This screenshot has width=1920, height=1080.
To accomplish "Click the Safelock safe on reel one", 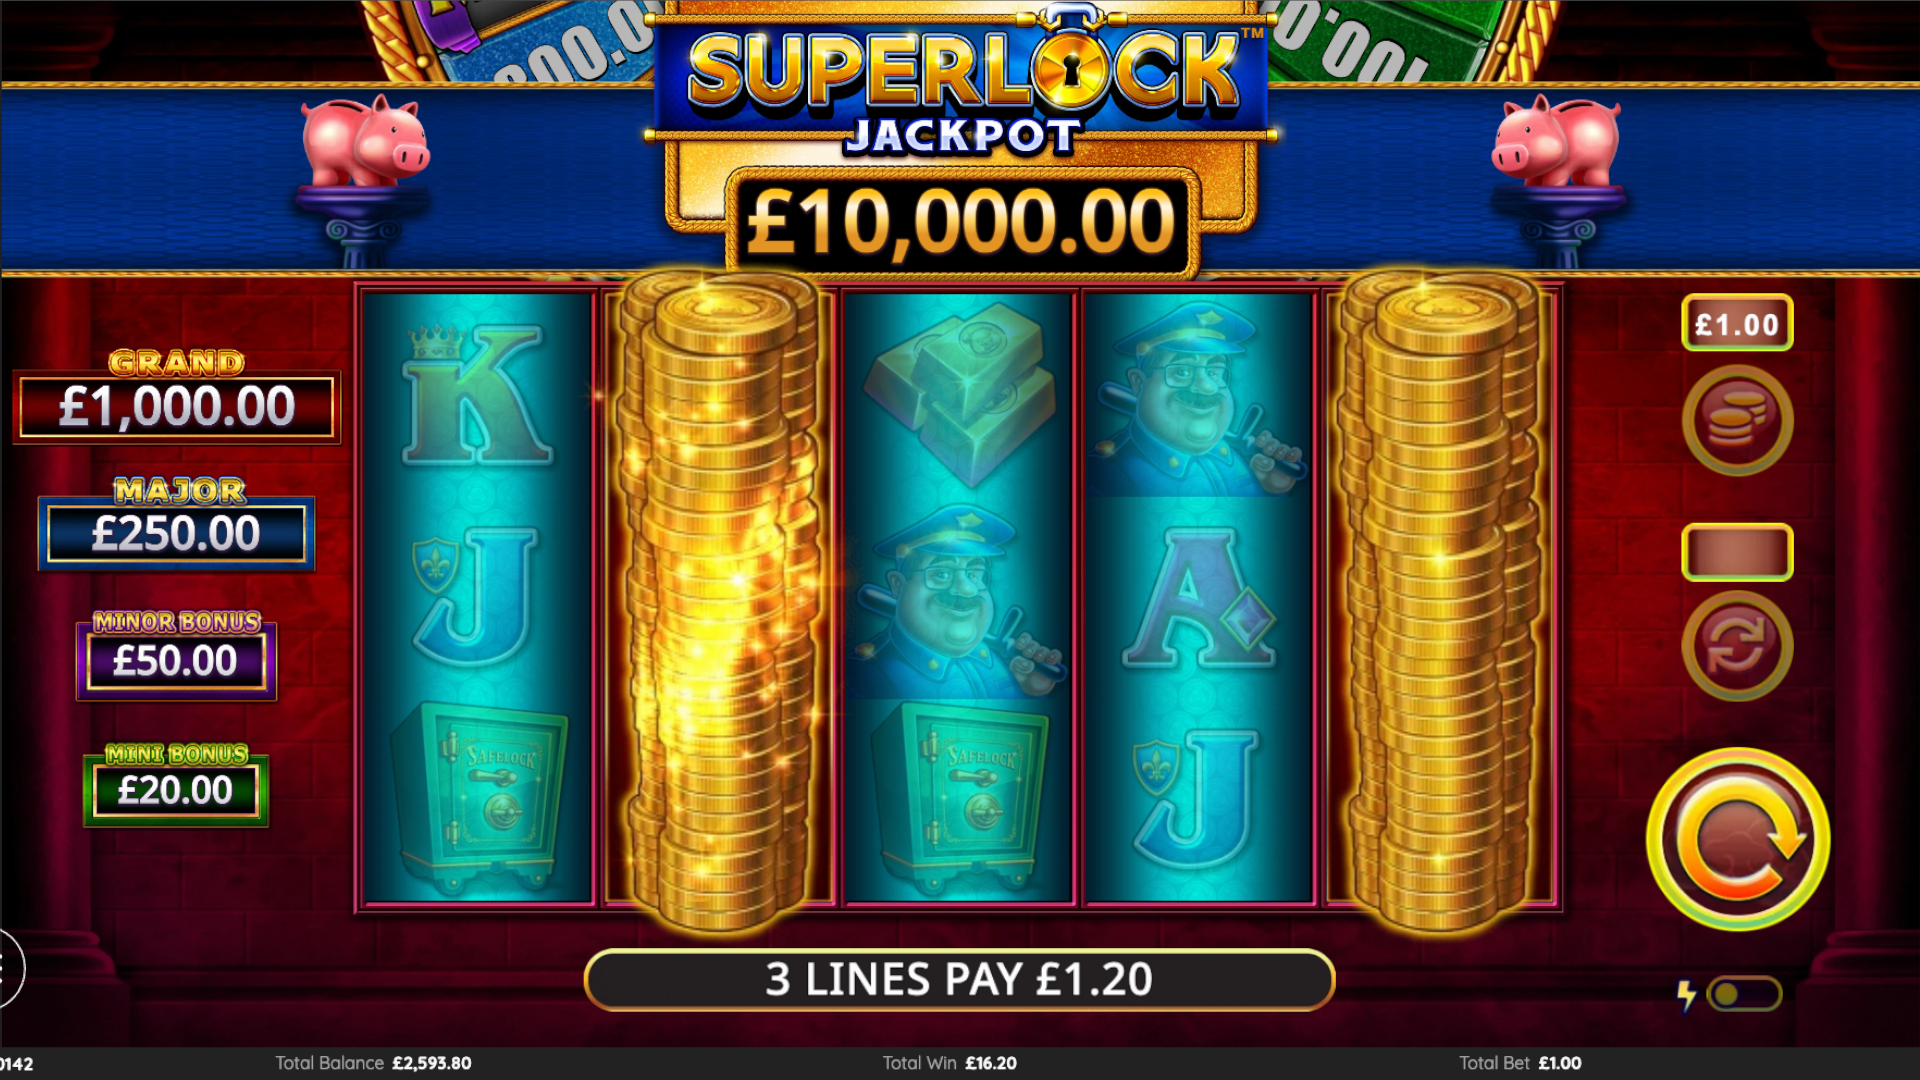I will pos(478,795).
